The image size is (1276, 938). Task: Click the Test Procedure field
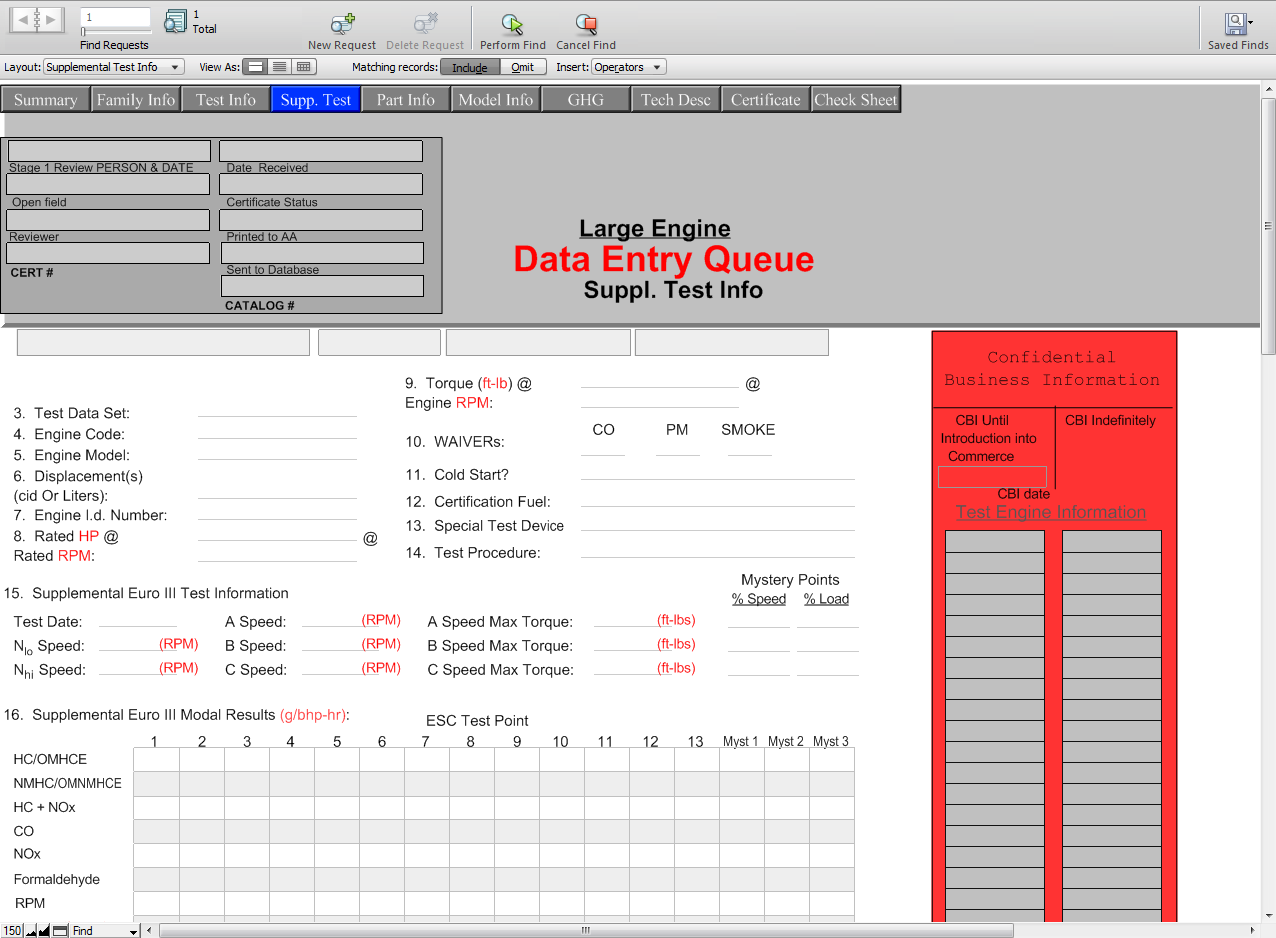[718, 549]
